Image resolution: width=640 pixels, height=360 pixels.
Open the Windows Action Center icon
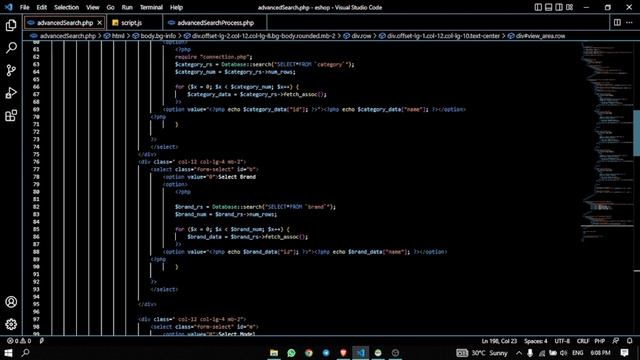[x=624, y=353]
